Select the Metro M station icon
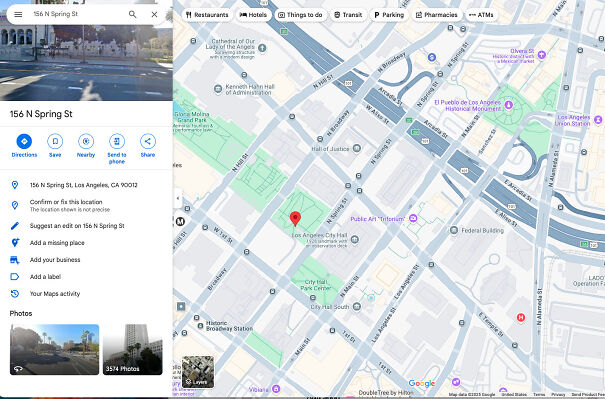 [180, 221]
